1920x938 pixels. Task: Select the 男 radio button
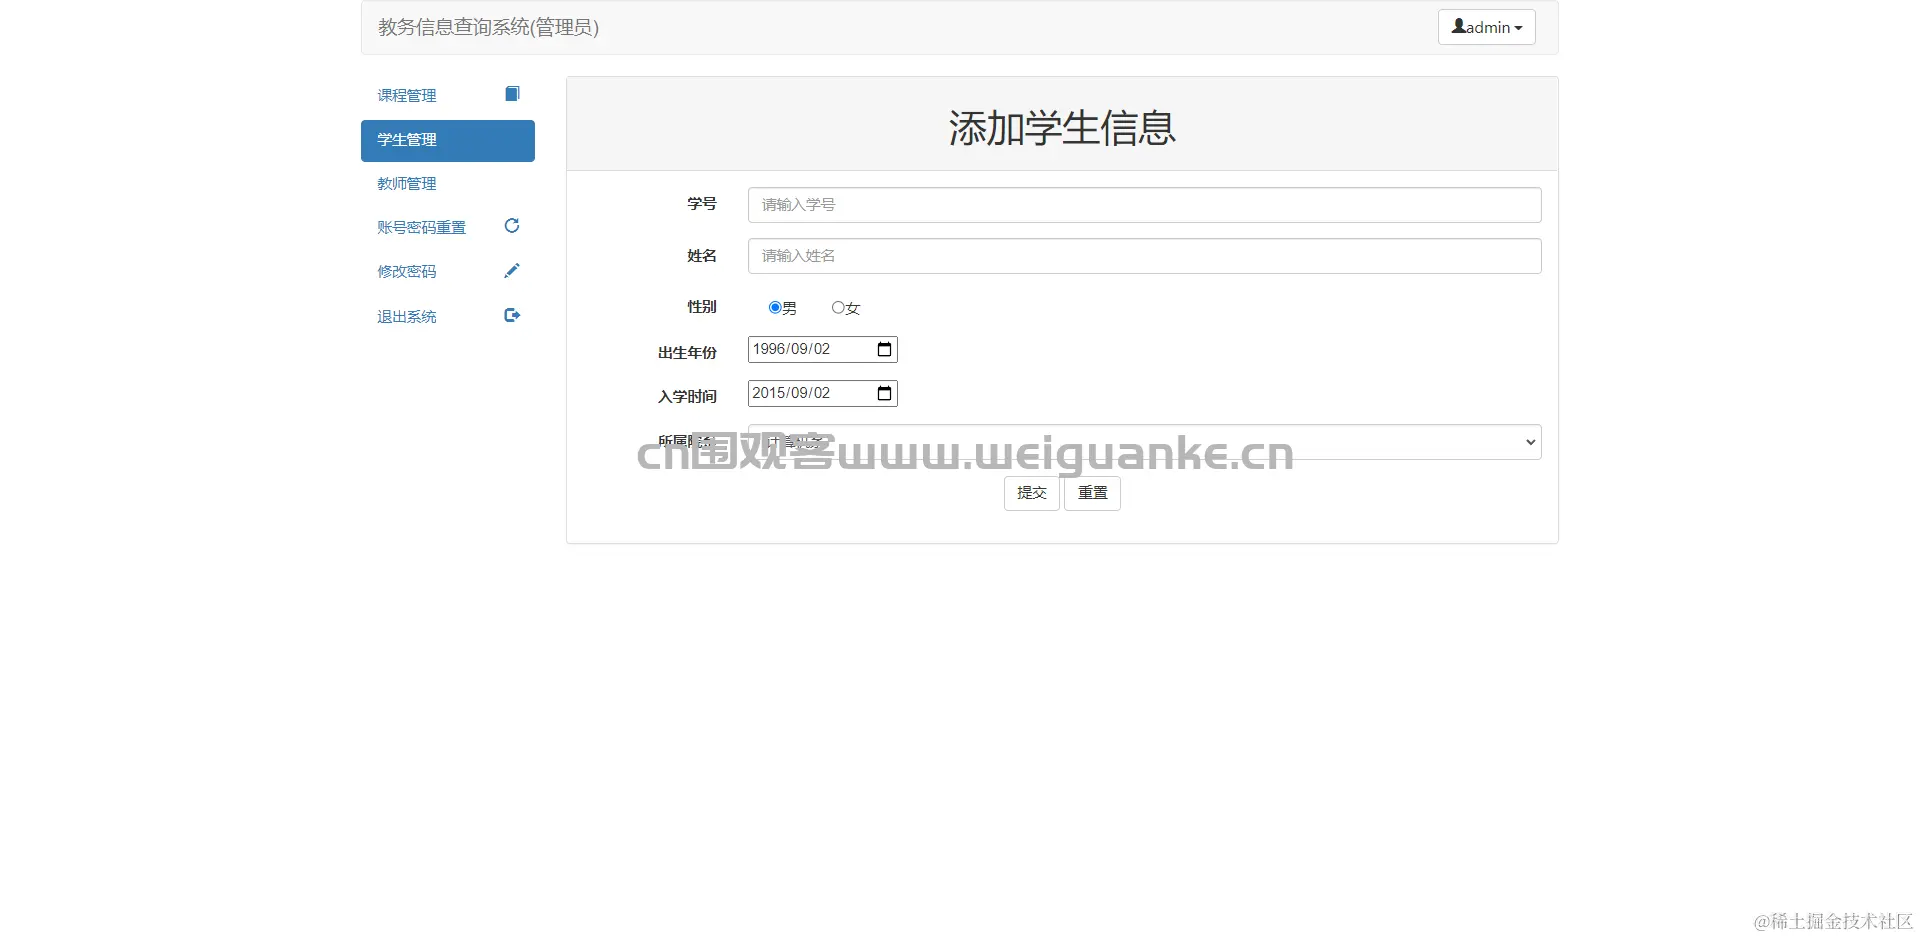point(775,307)
